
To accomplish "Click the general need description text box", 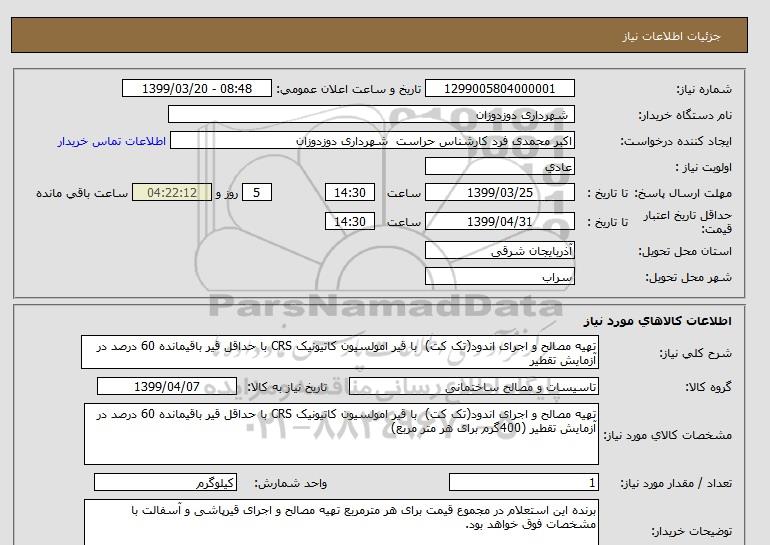I will [x=340, y=352].
